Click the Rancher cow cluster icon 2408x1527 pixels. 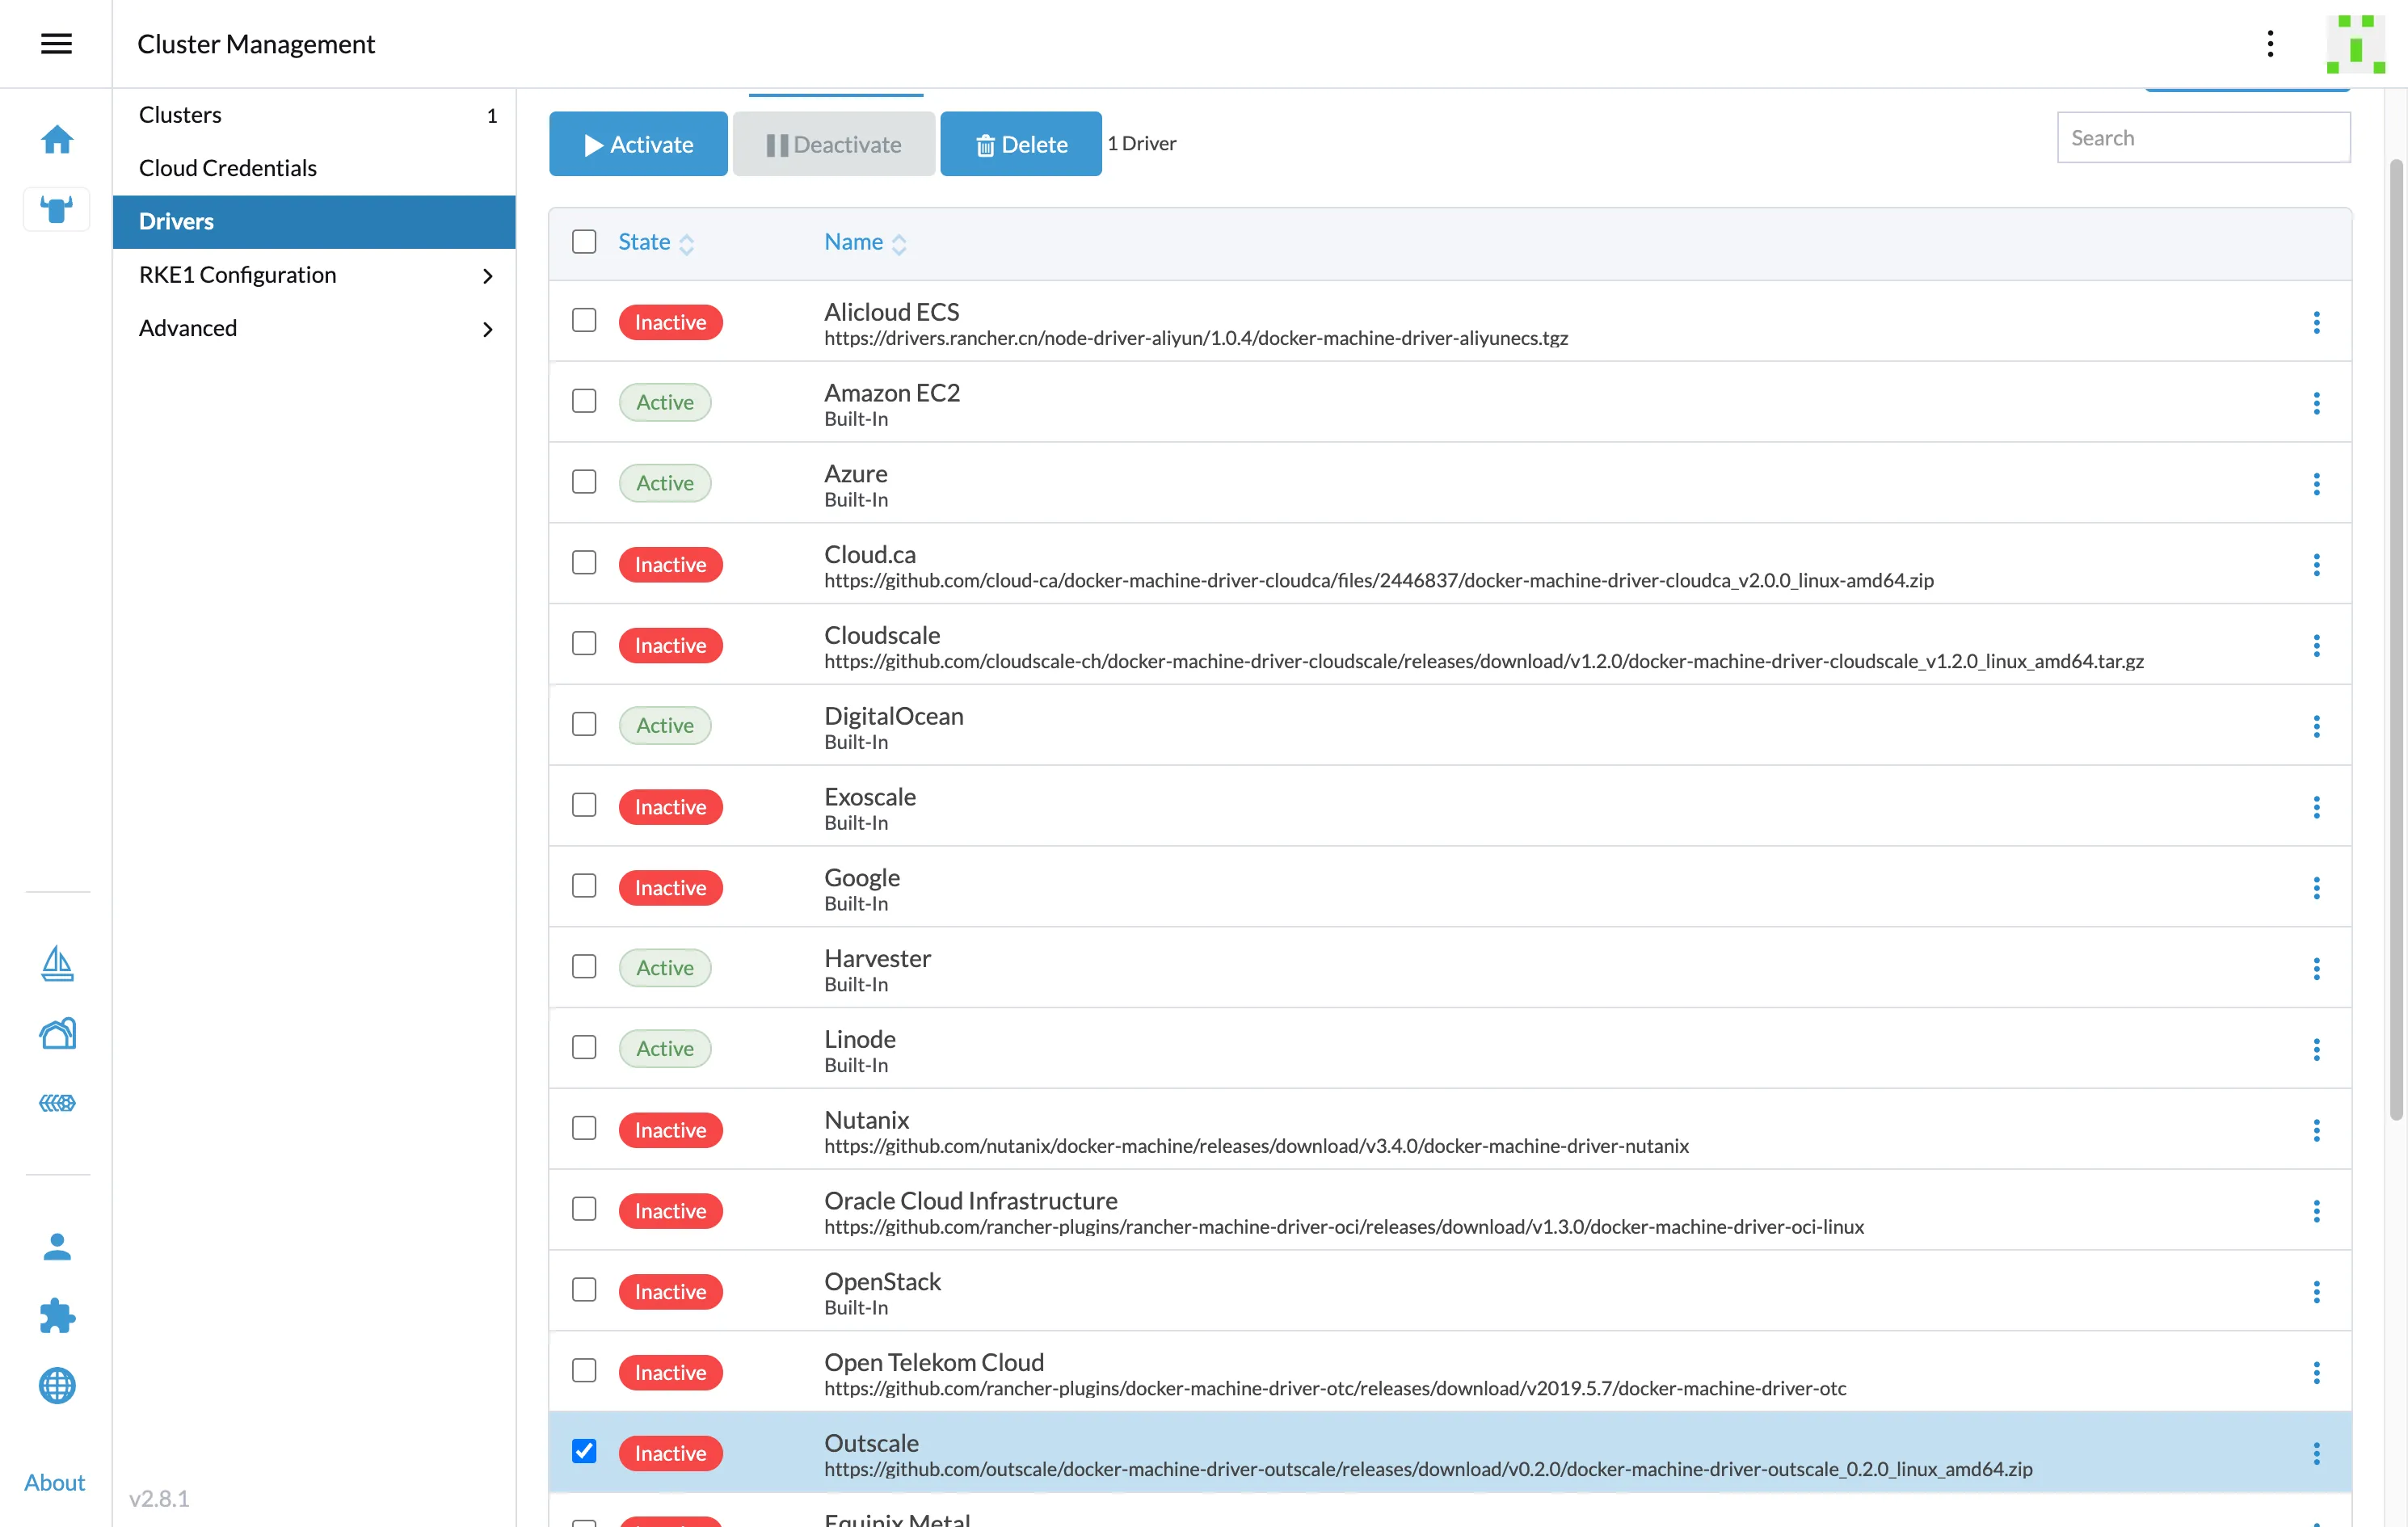(57, 209)
